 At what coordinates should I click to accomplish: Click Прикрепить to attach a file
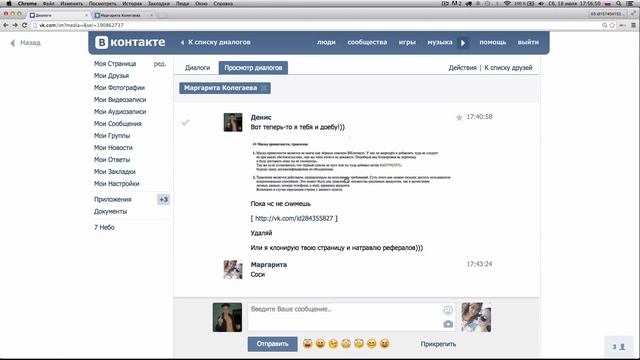438,344
